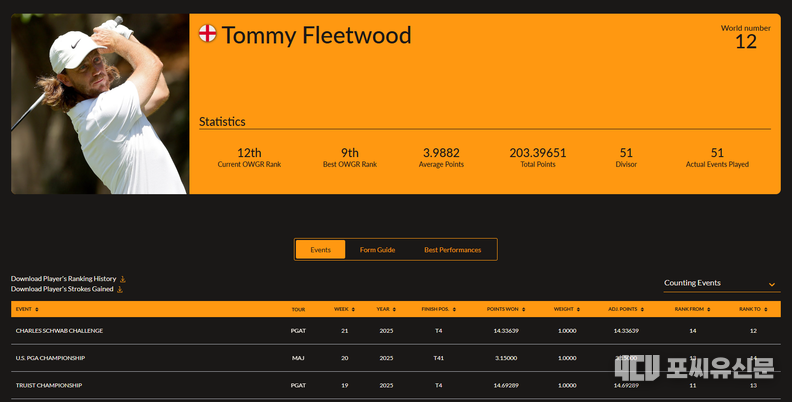Click the Tommy Fleetwood player photo
Screen dimensions: 792x402
[100, 104]
